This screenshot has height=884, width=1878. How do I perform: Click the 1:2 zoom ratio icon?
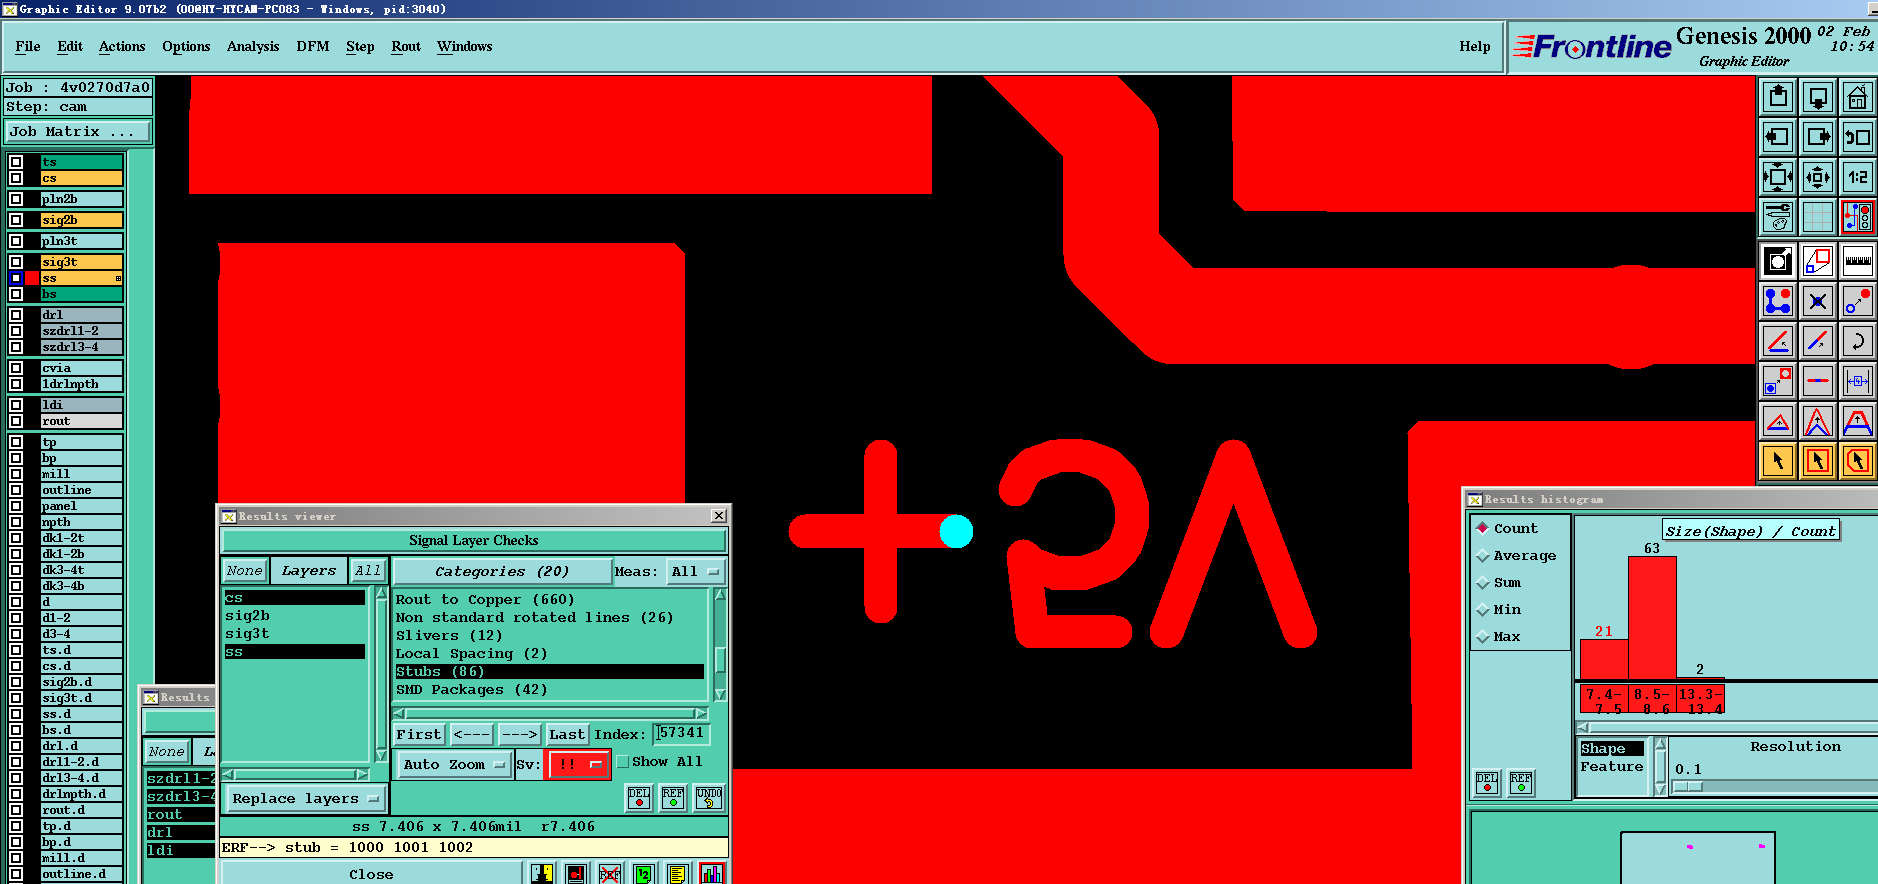click(x=1858, y=177)
